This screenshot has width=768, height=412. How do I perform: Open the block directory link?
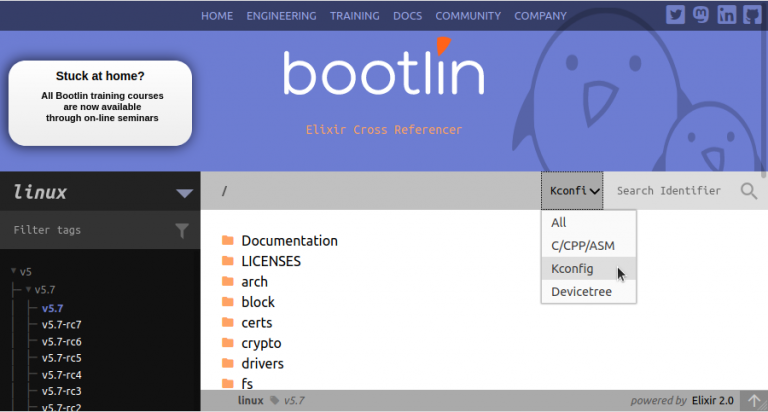point(258,302)
